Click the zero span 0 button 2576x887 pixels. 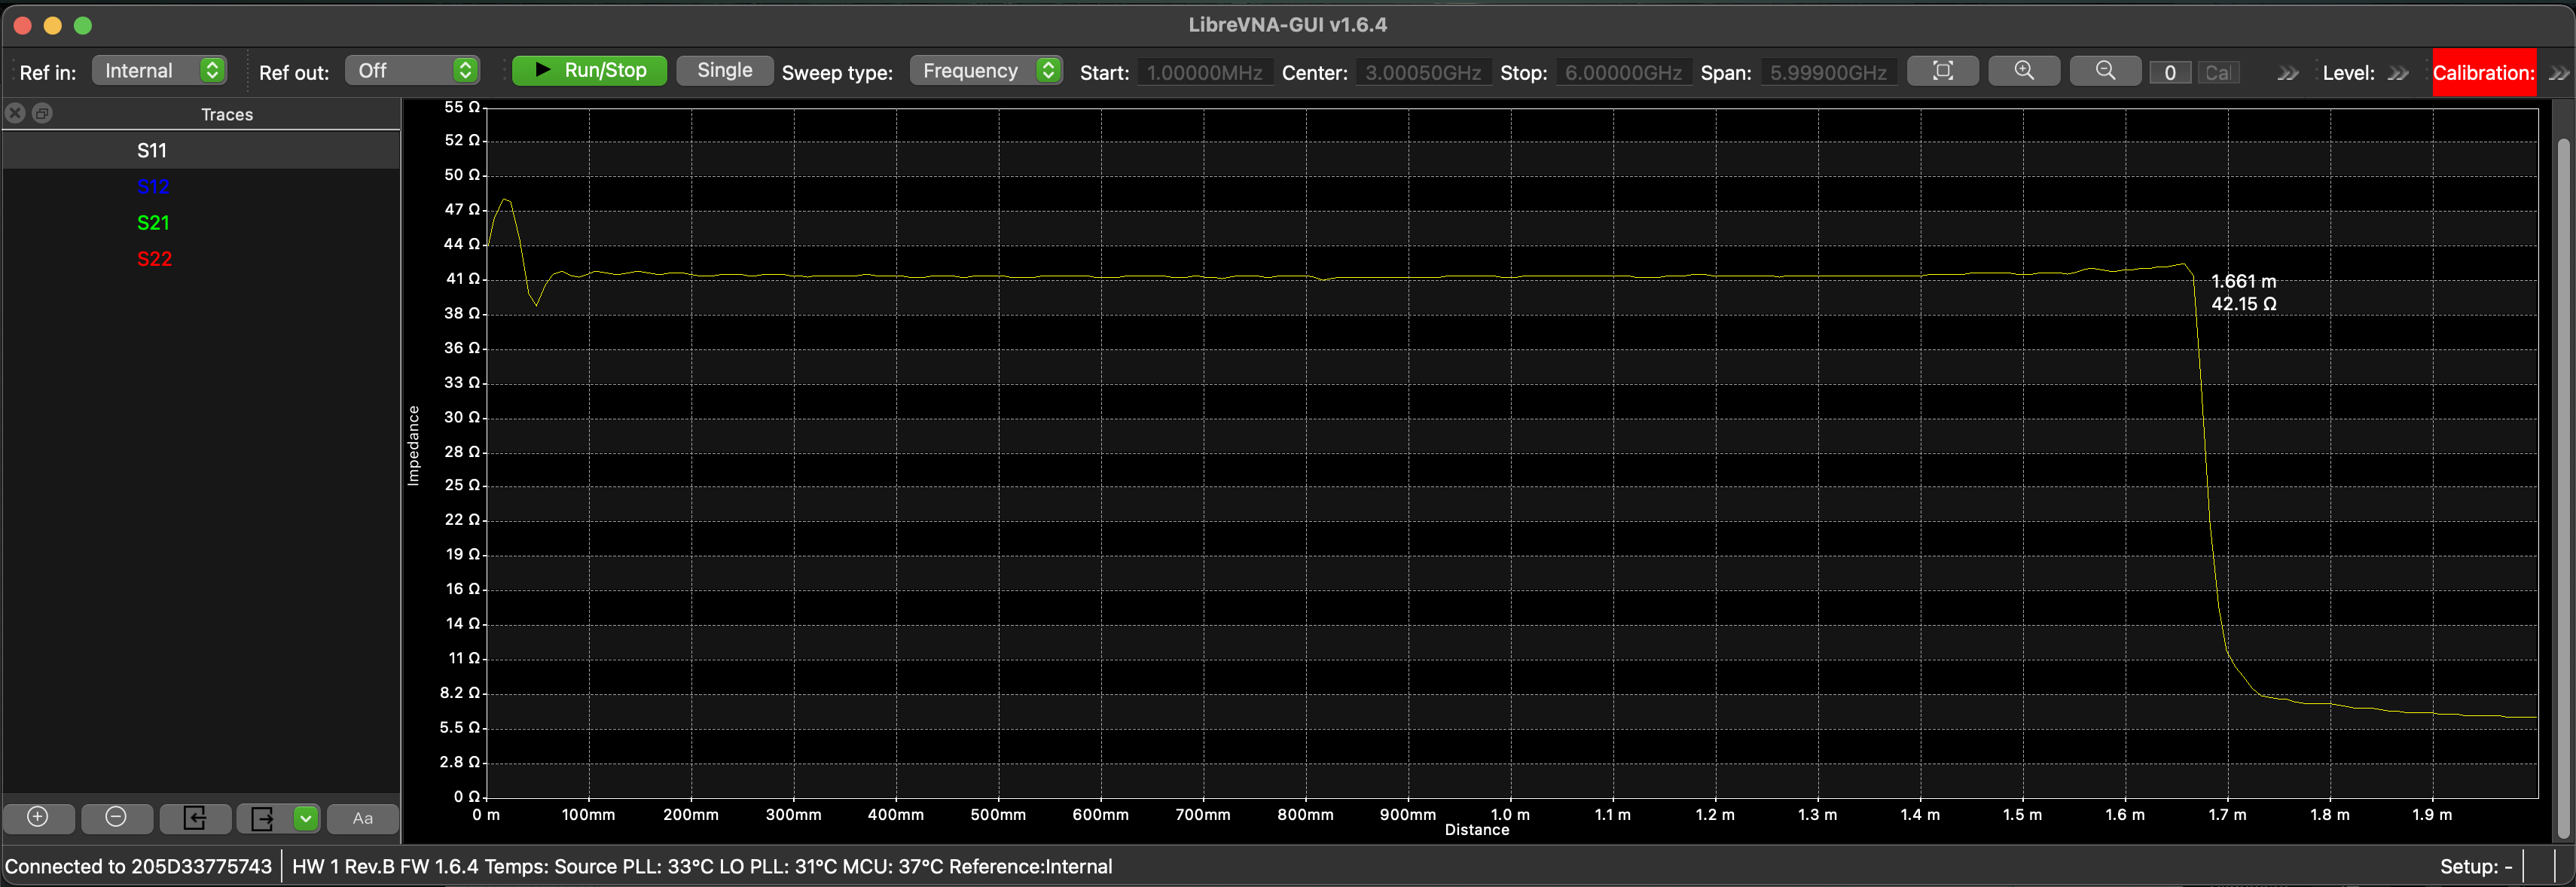pyautogui.click(x=2169, y=72)
